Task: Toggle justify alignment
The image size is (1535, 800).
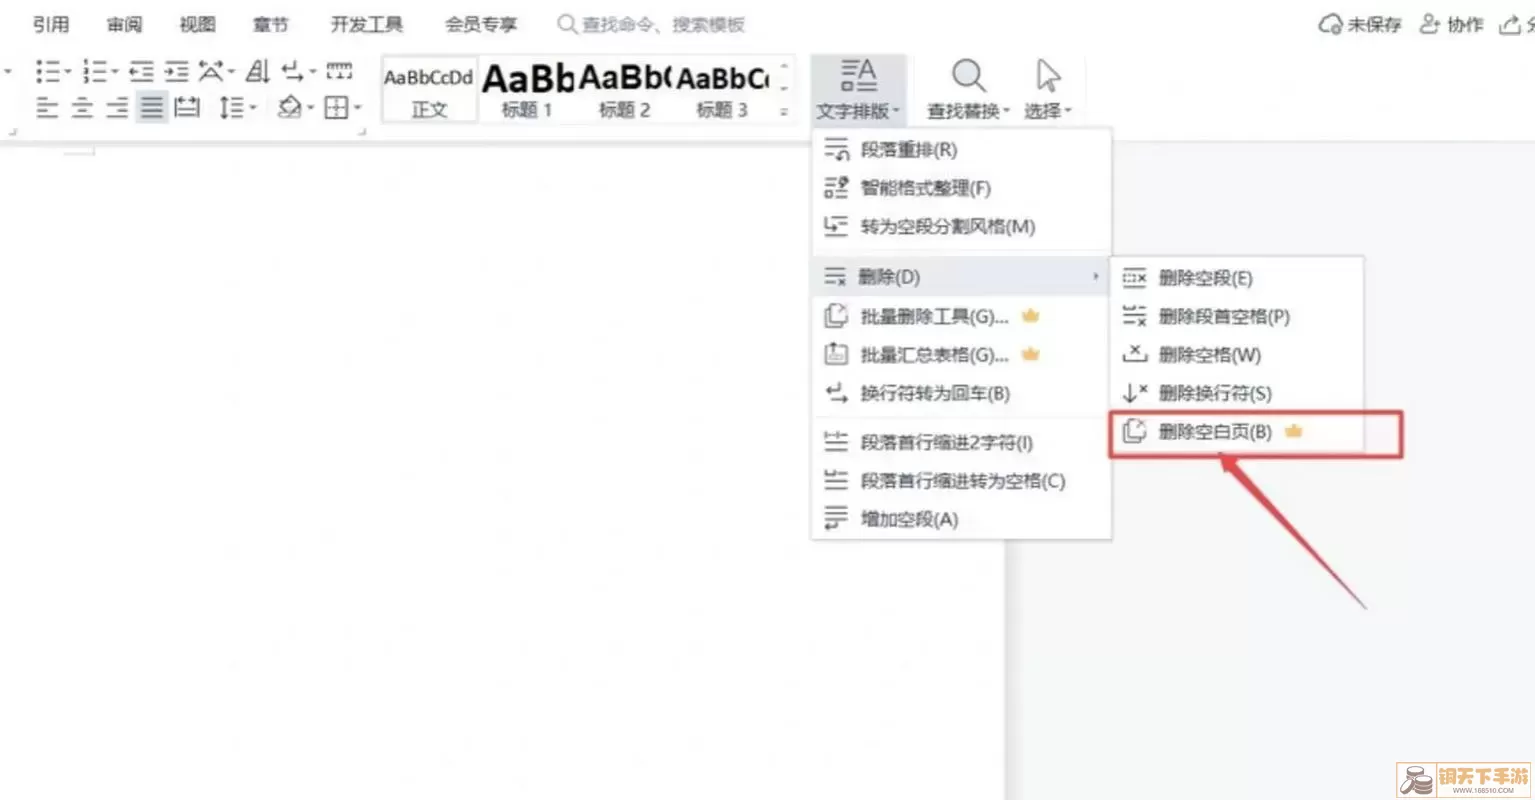Action: coord(152,106)
